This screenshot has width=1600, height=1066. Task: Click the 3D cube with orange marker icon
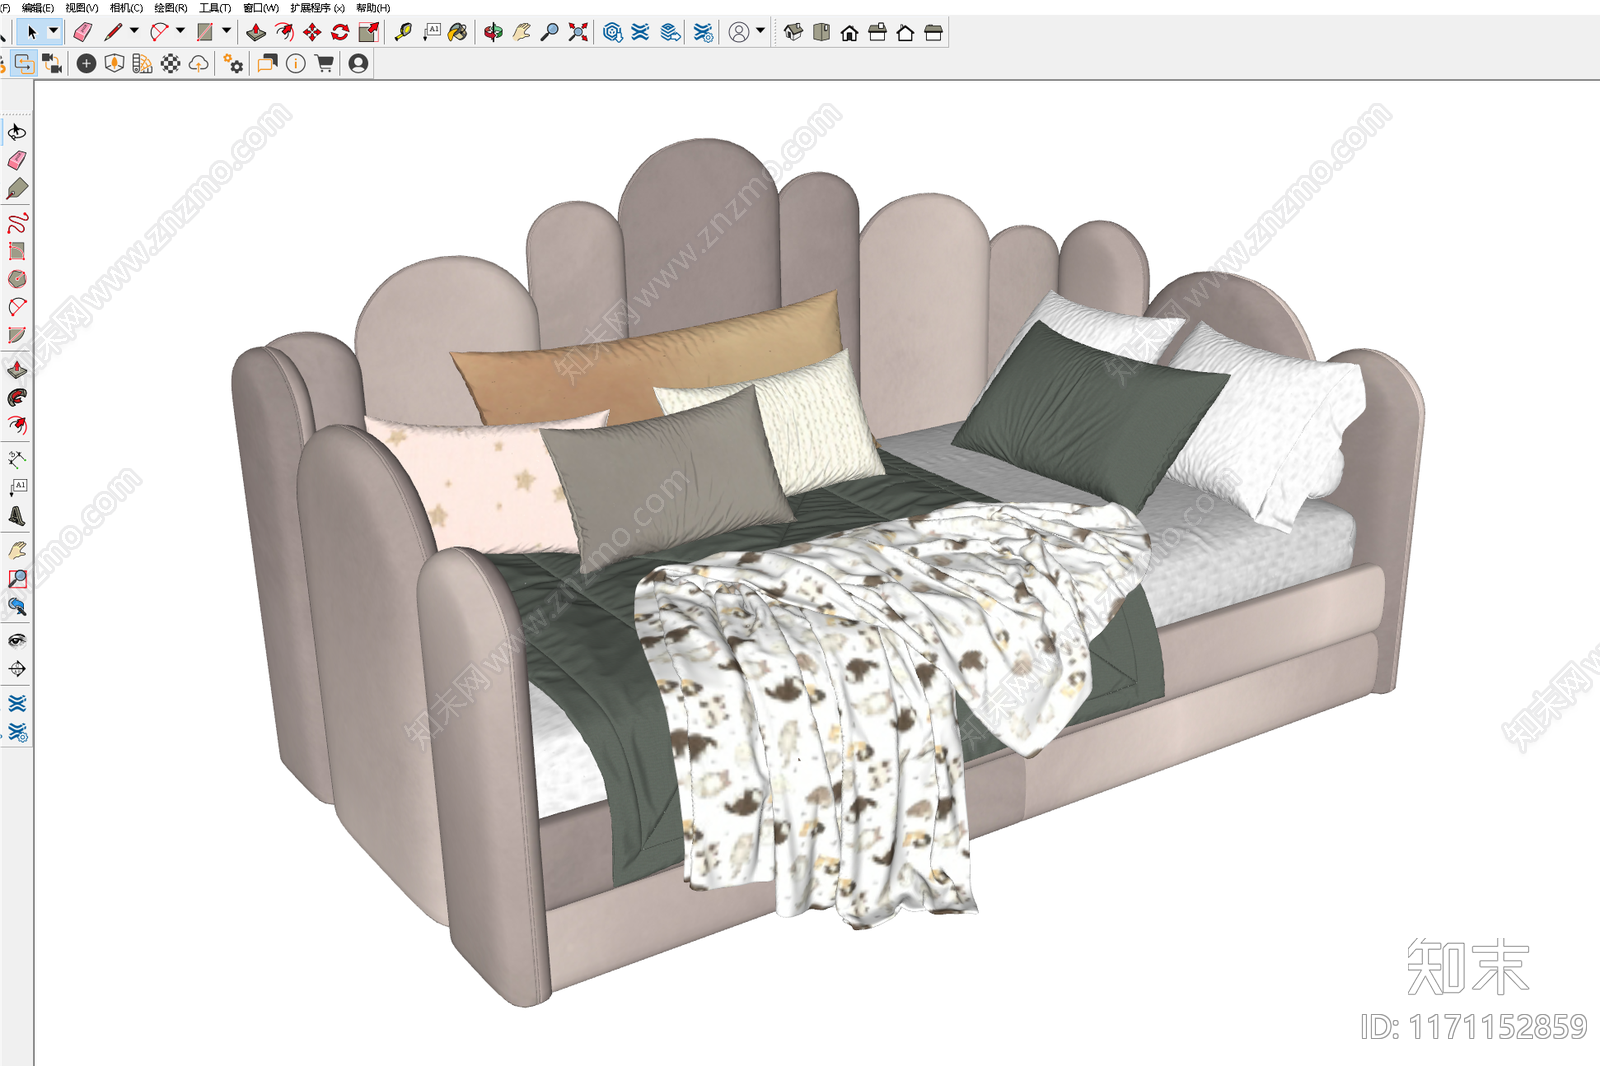[114, 64]
